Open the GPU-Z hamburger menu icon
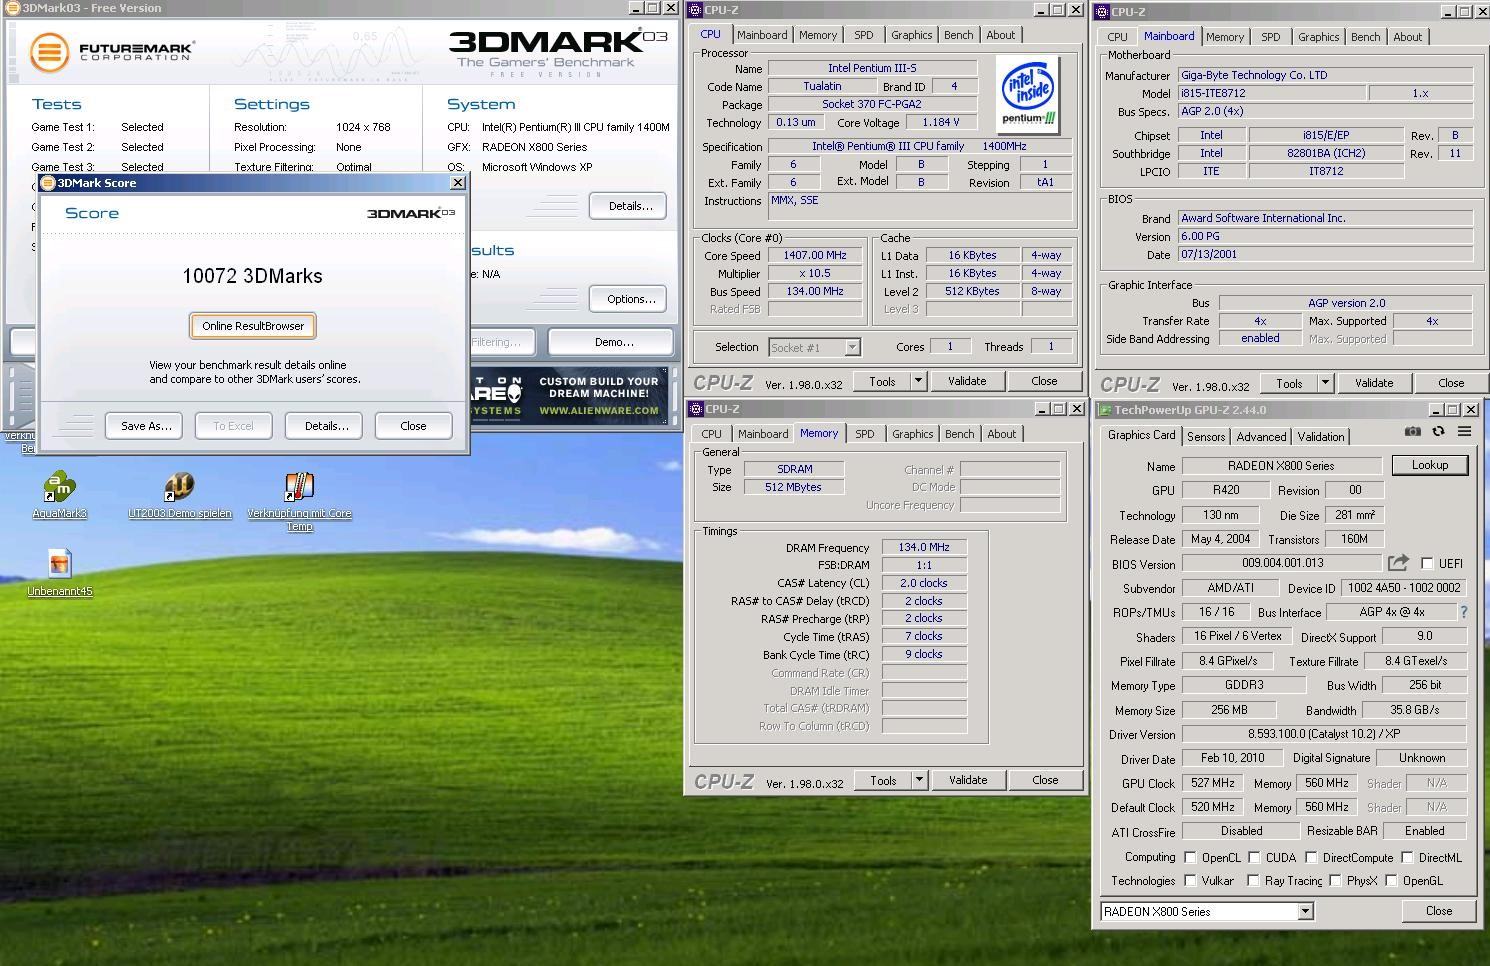Image resolution: width=1490 pixels, height=966 pixels. (x=1464, y=432)
